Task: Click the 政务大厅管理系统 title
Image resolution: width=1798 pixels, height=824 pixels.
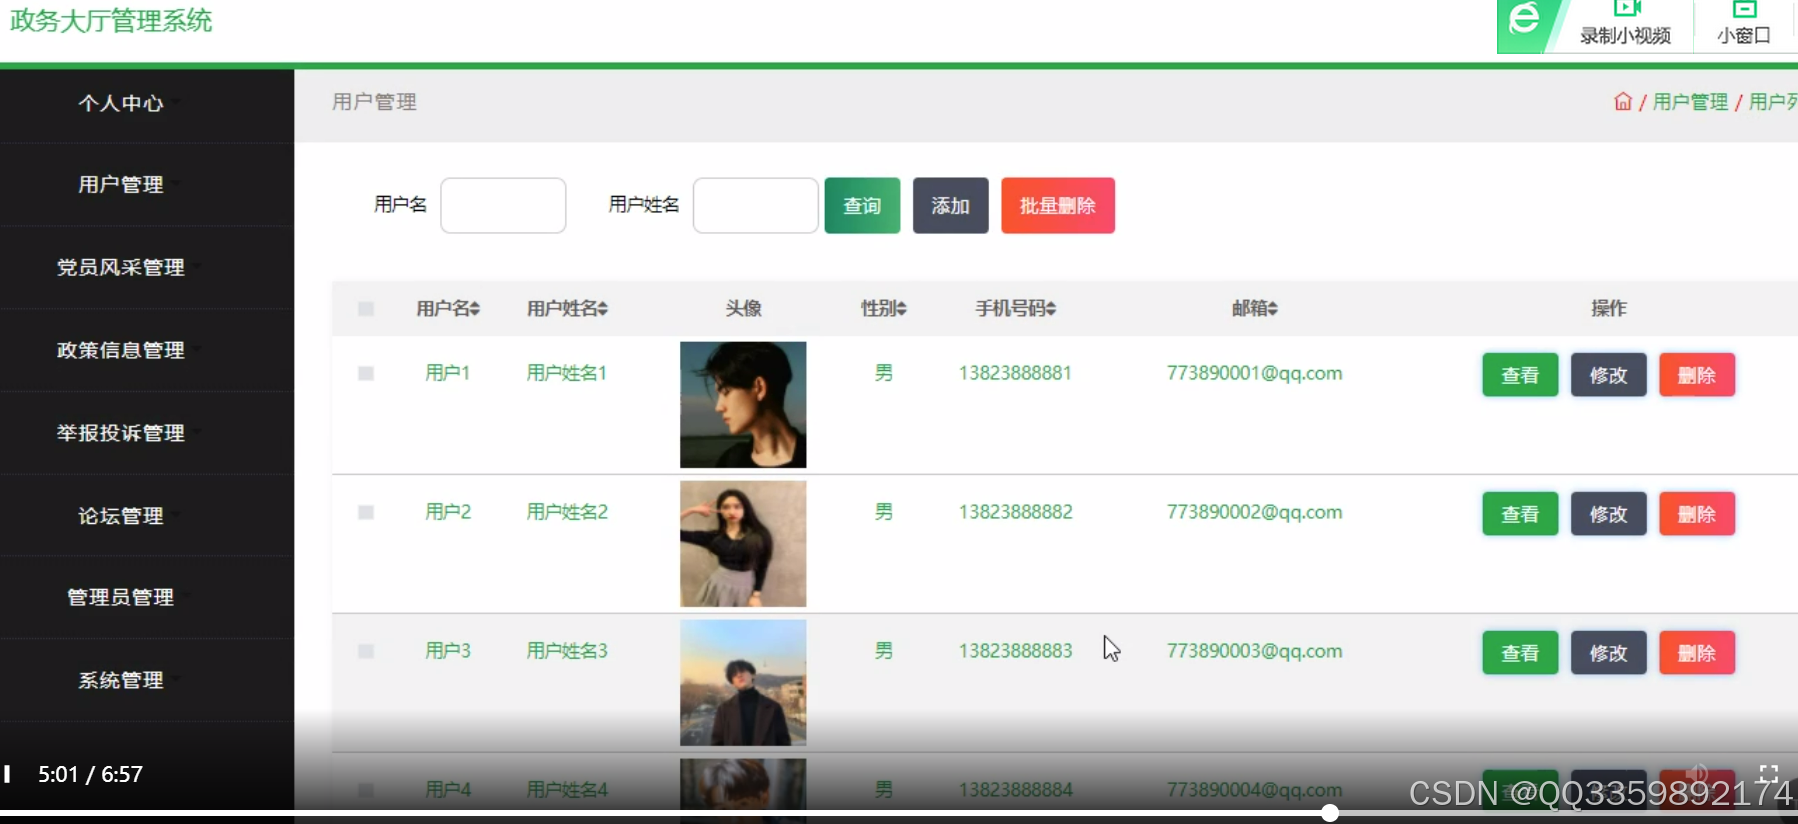Action: point(111,21)
